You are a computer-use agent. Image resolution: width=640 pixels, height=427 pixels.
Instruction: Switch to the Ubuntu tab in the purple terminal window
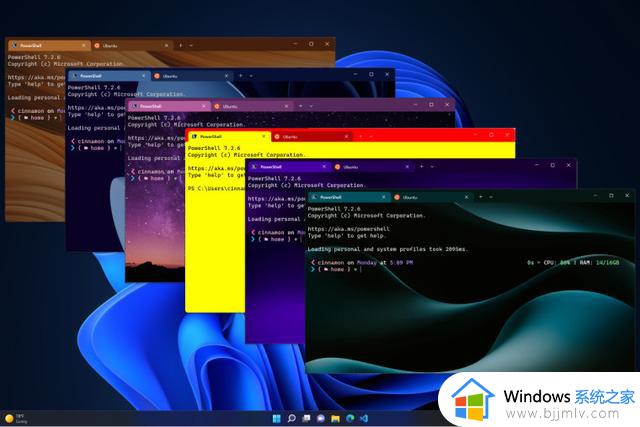[371, 167]
